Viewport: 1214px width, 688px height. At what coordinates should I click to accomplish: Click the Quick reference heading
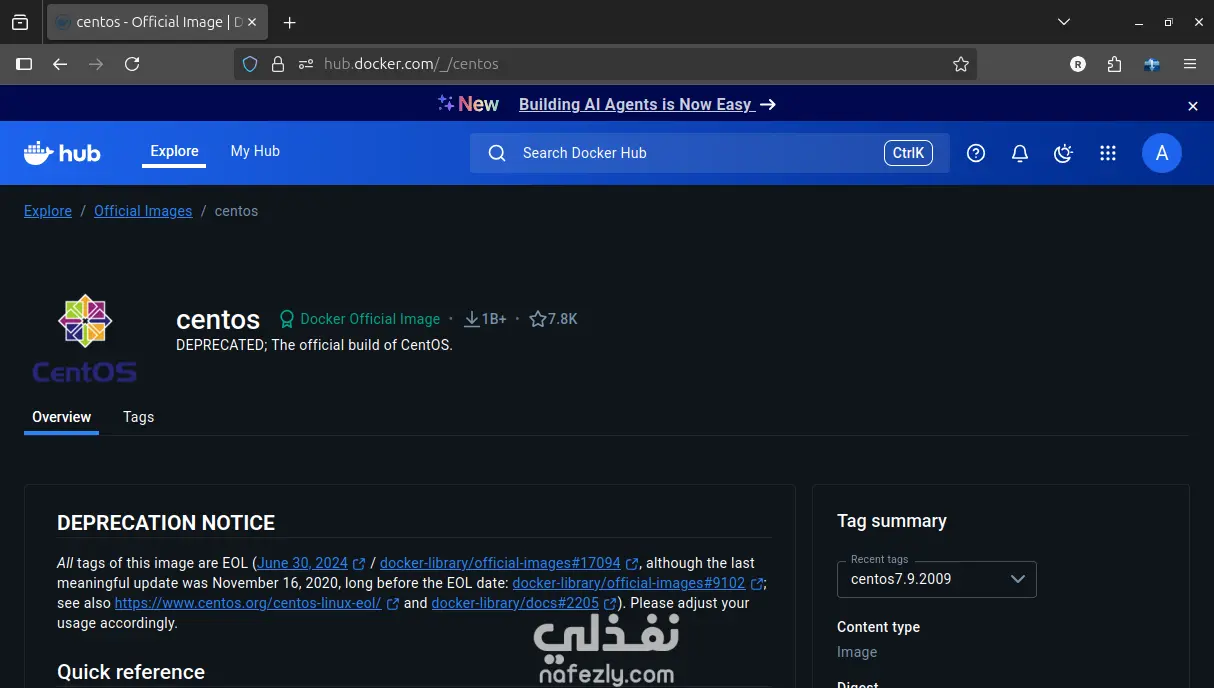pos(131,672)
